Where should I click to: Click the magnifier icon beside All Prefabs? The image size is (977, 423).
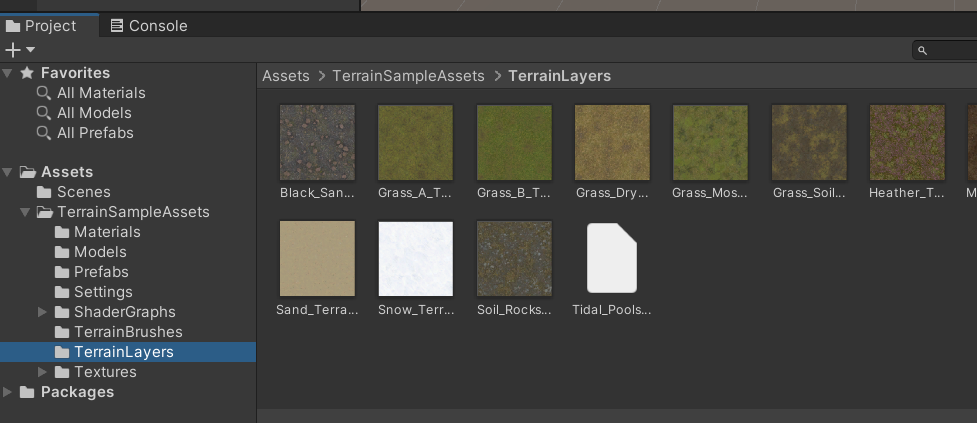point(44,133)
